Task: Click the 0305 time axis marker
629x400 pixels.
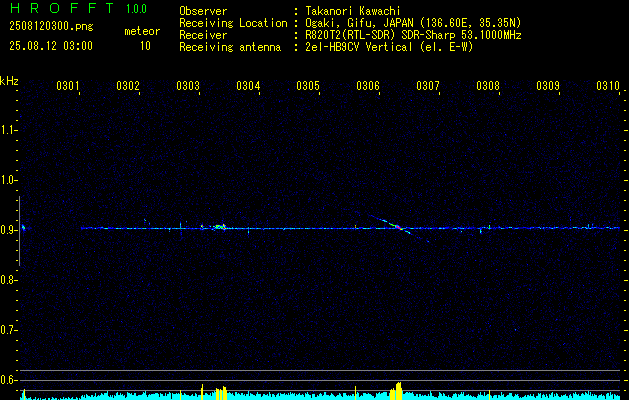Action: tap(308, 85)
